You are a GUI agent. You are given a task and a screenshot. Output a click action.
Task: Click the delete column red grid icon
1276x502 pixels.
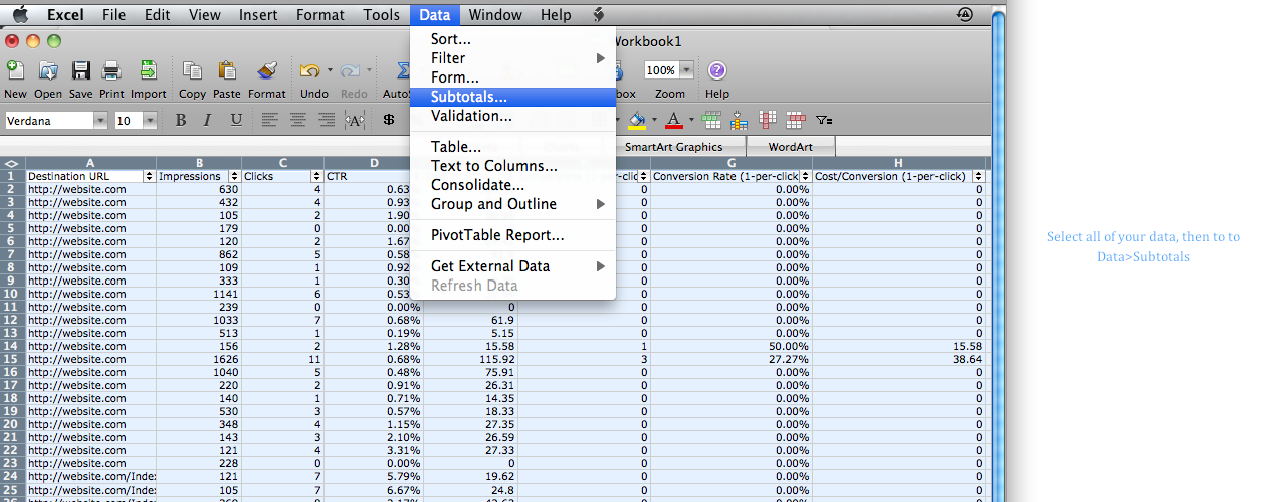768,120
